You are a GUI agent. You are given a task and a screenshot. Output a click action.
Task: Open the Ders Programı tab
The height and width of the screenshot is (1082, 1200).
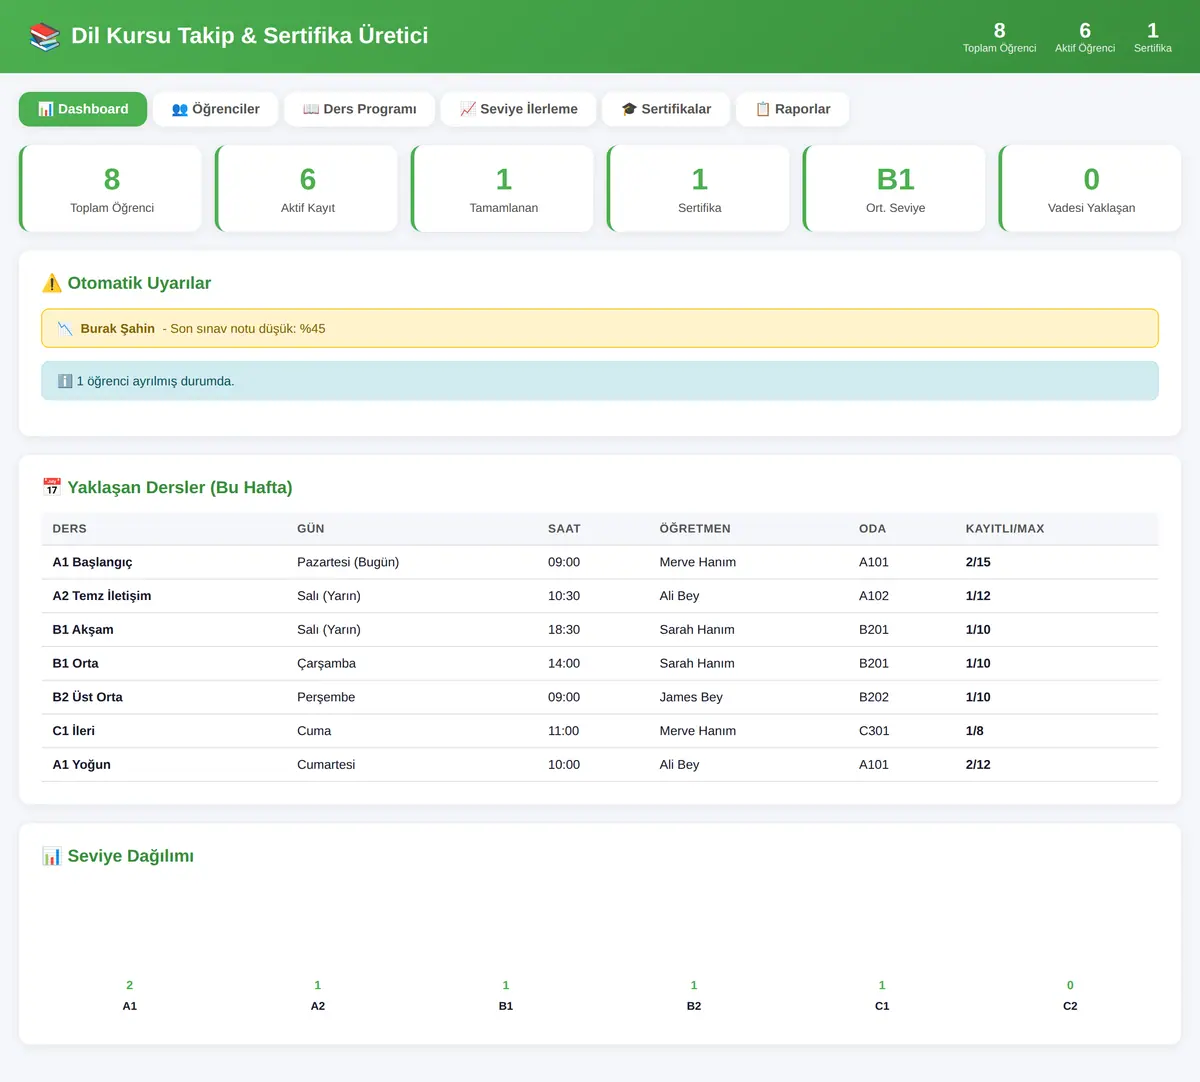[359, 109]
